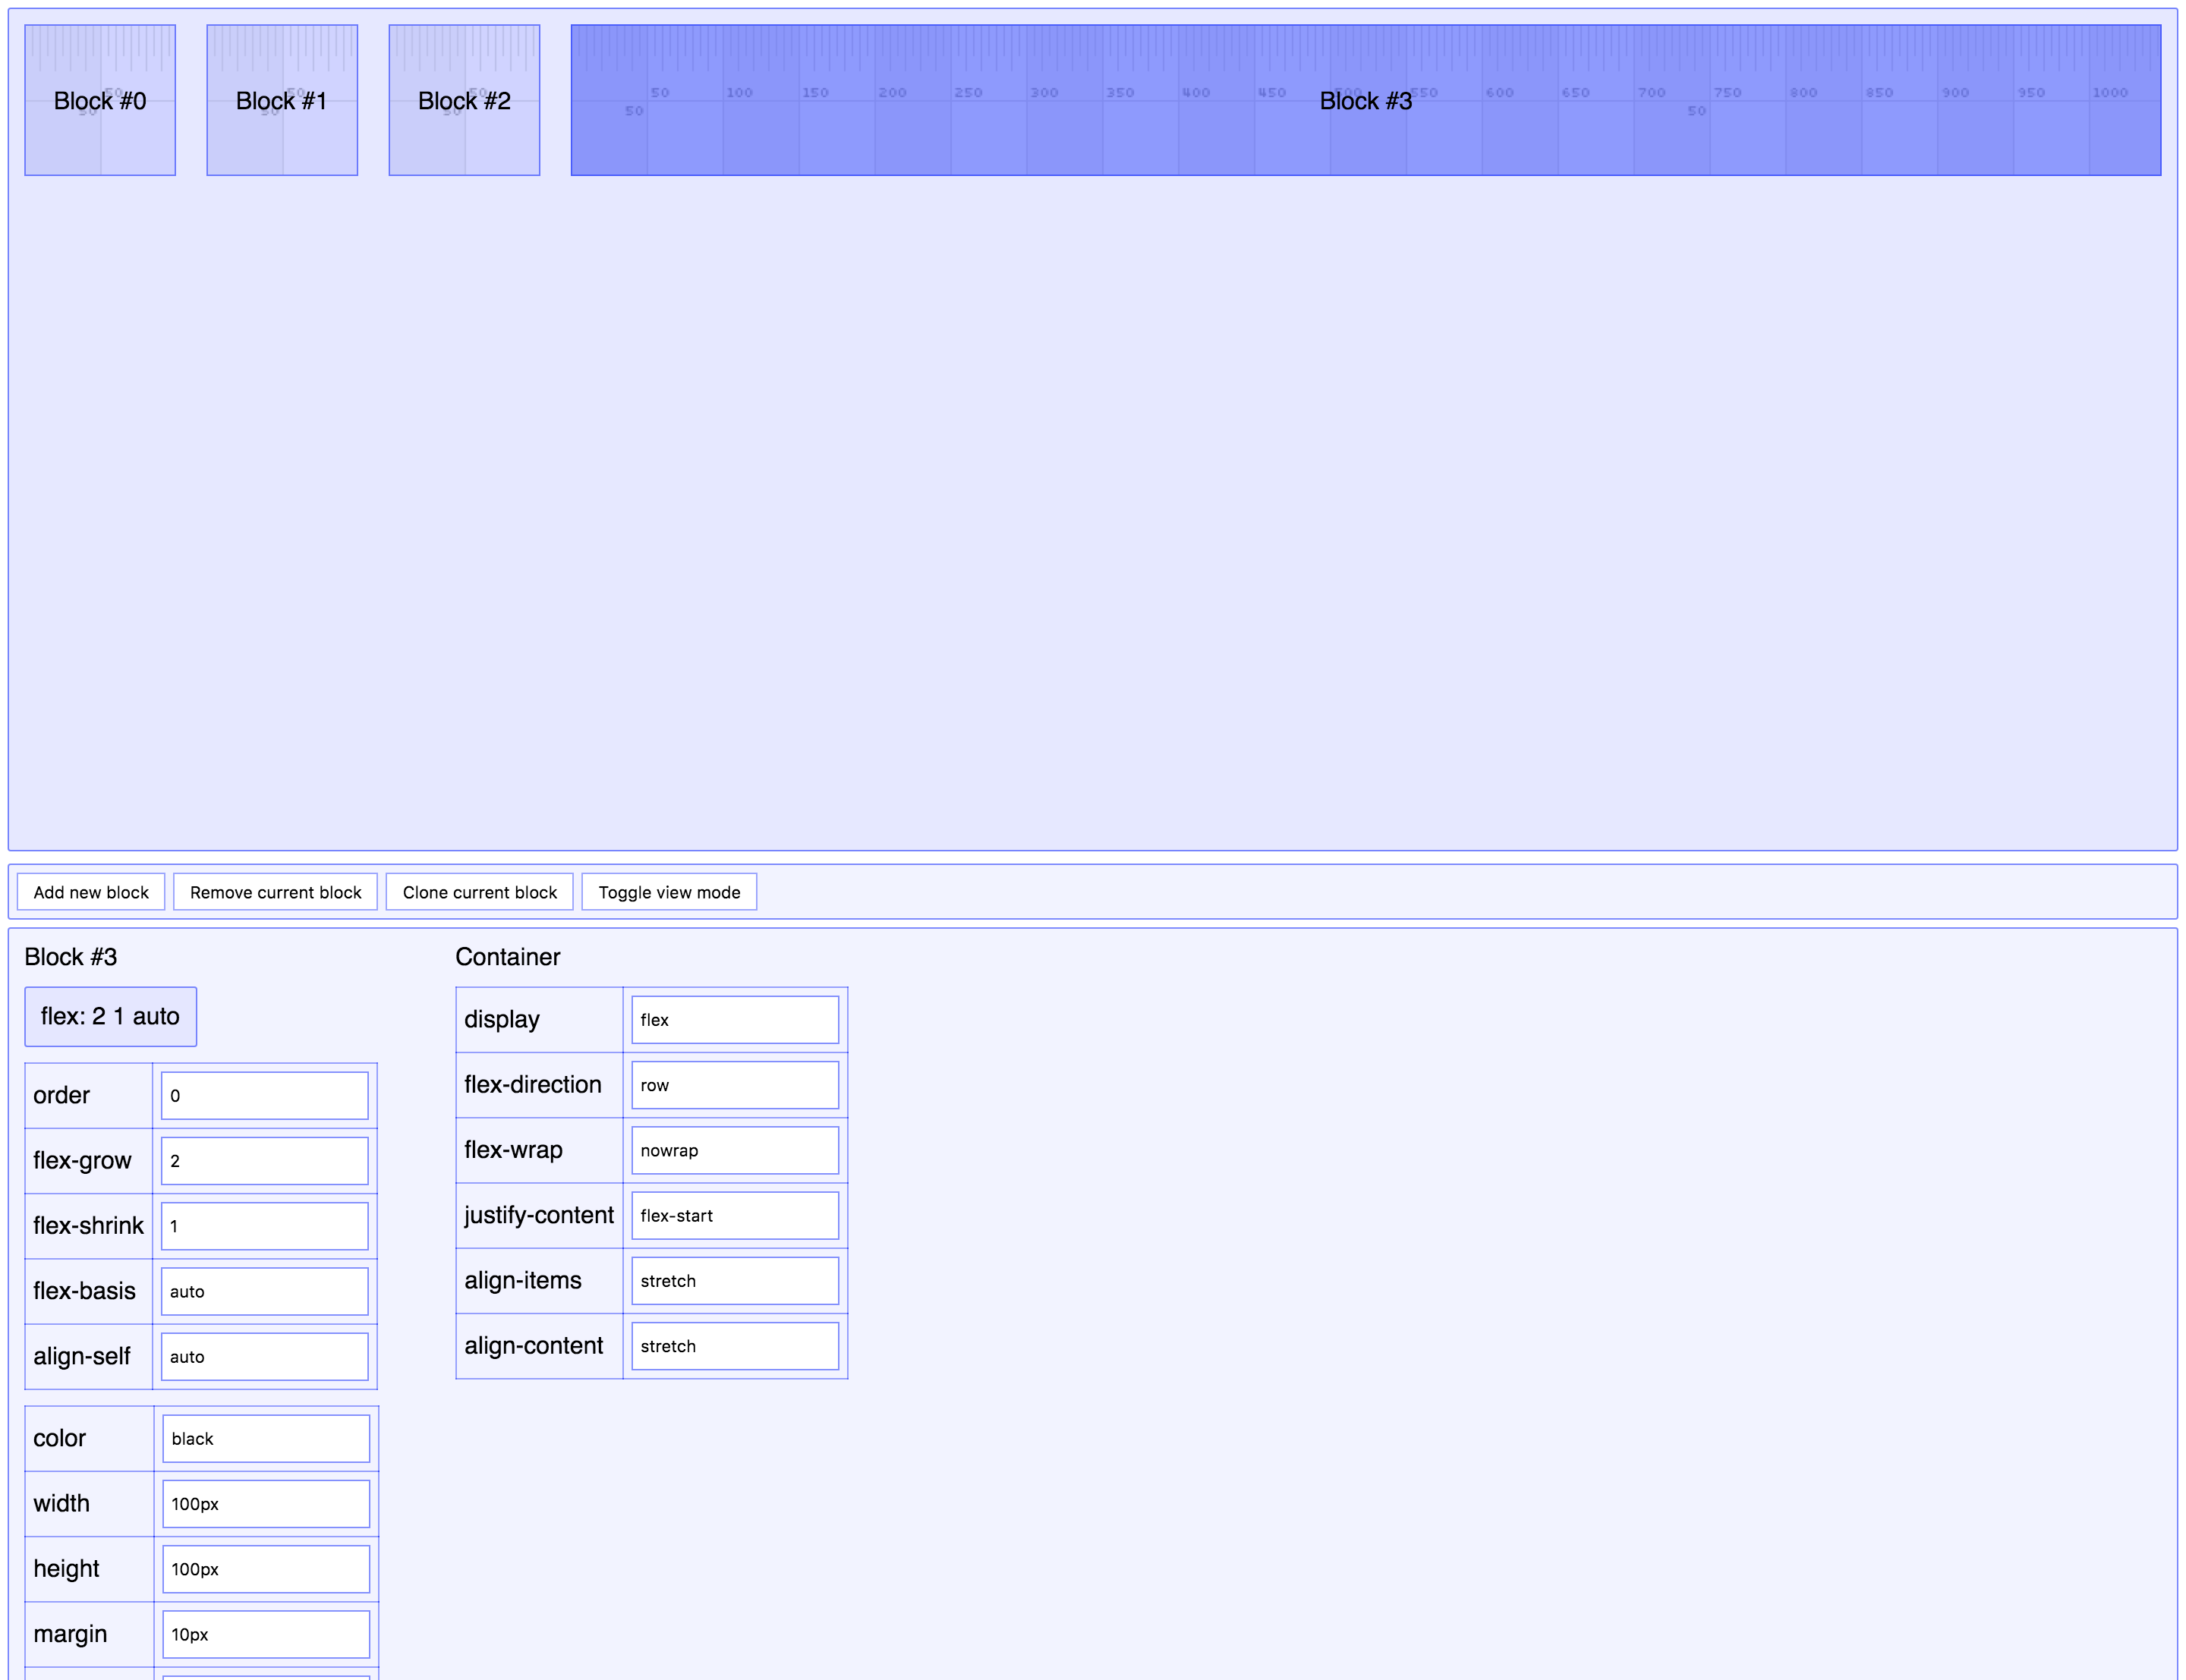Click the order input field
Viewport: 2186px width, 1680px height.
[264, 1096]
